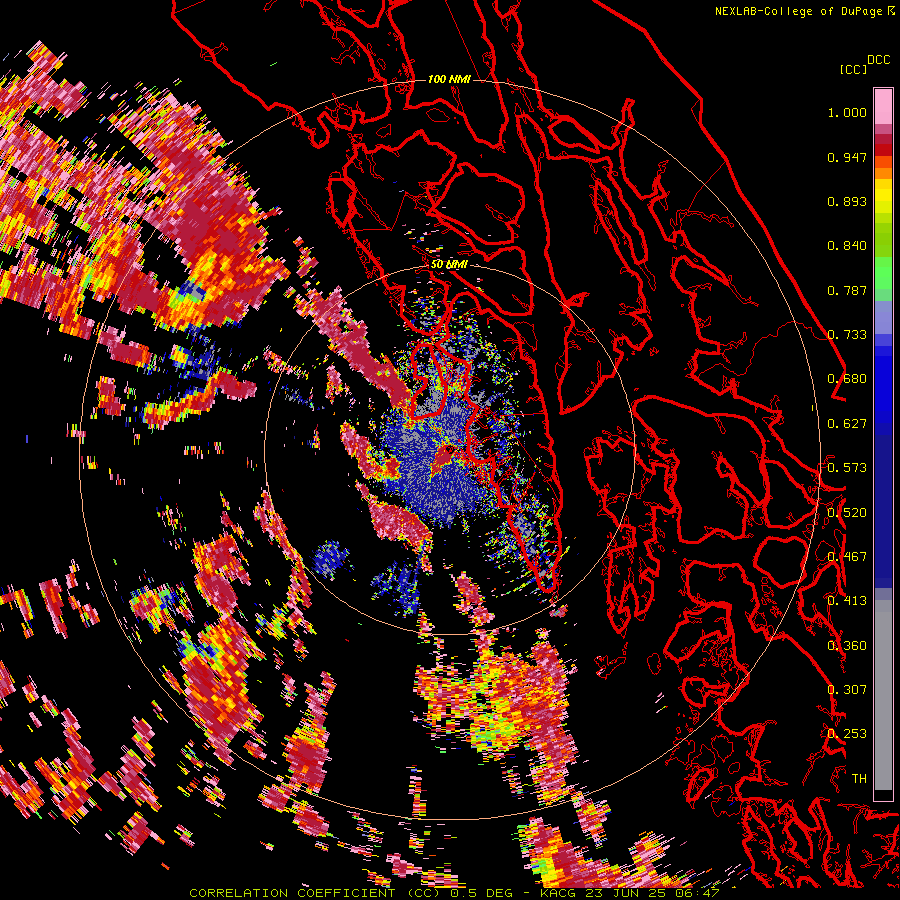The width and height of the screenshot is (900, 900).
Task: Click the 0.467 legend value
Action: (847, 557)
